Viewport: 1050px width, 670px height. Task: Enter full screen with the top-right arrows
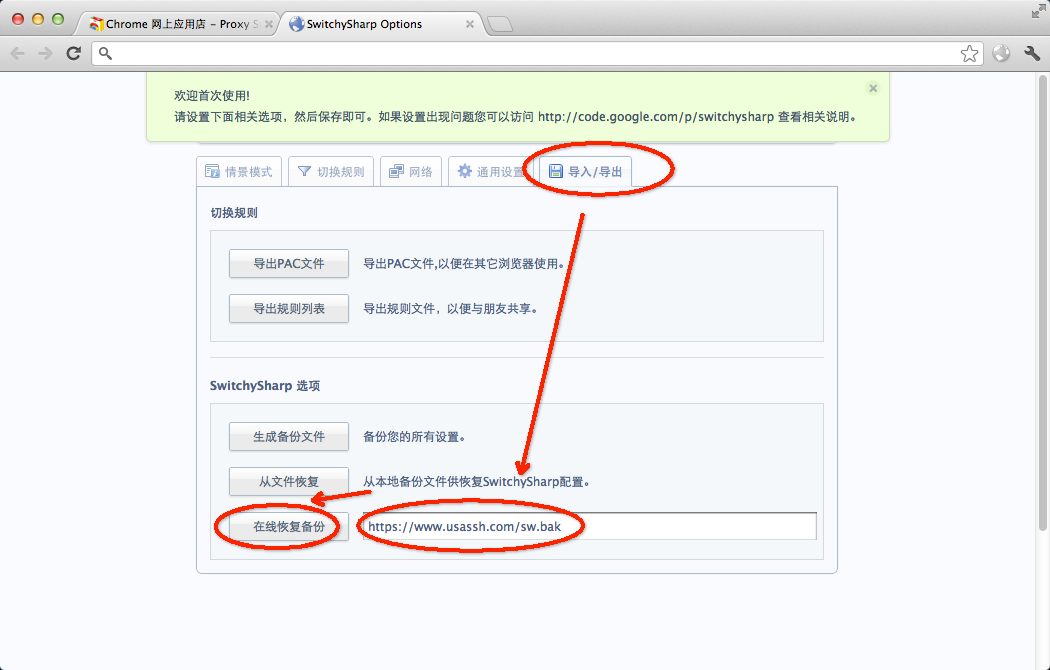(1037, 11)
